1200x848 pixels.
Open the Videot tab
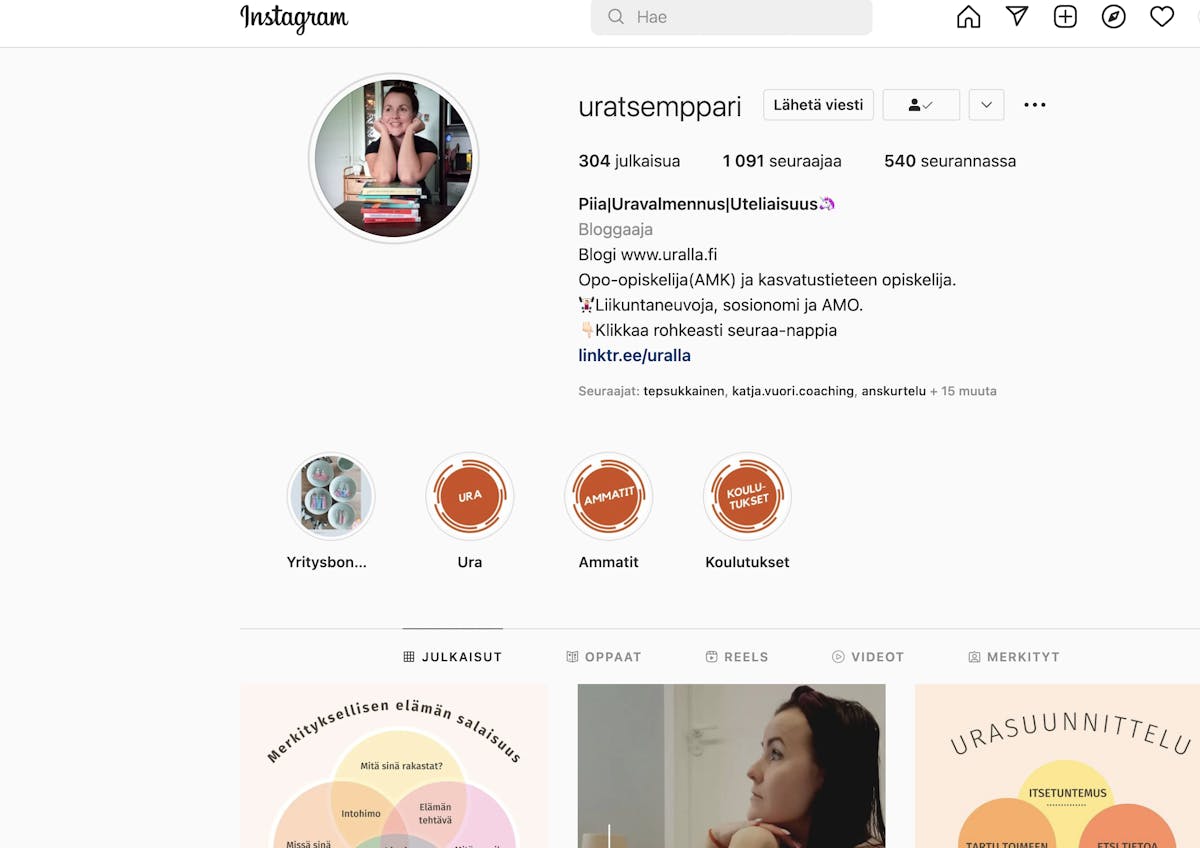pos(868,657)
